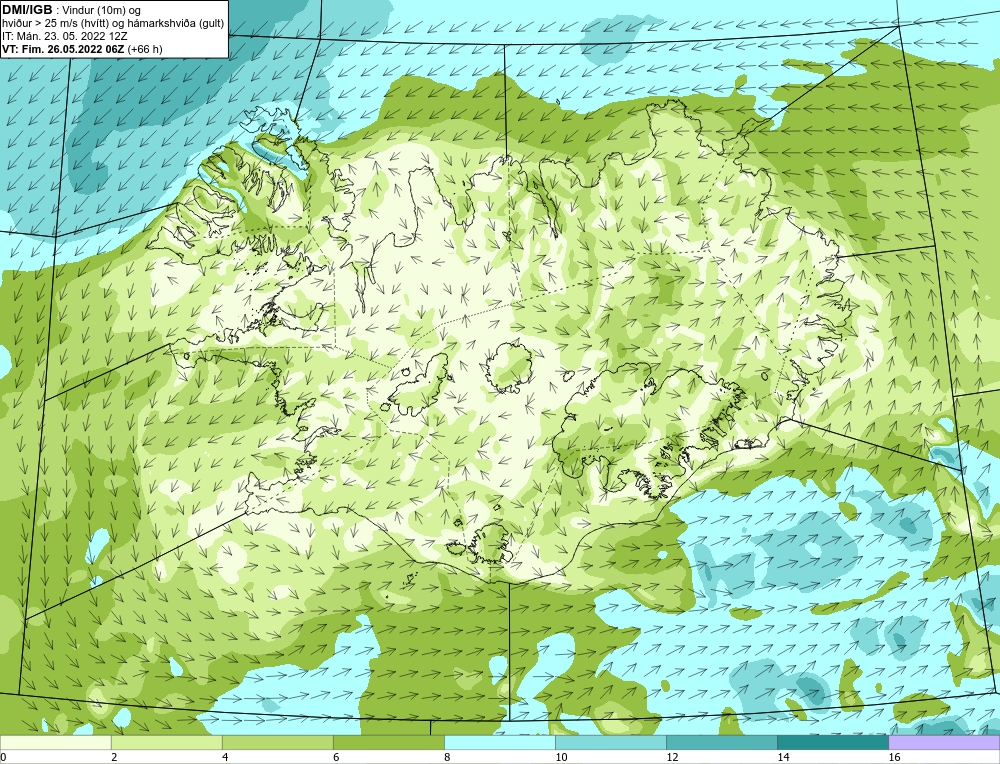This screenshot has width=1000, height=764.
Task: Click the legend label '10'
Action: coord(561,757)
